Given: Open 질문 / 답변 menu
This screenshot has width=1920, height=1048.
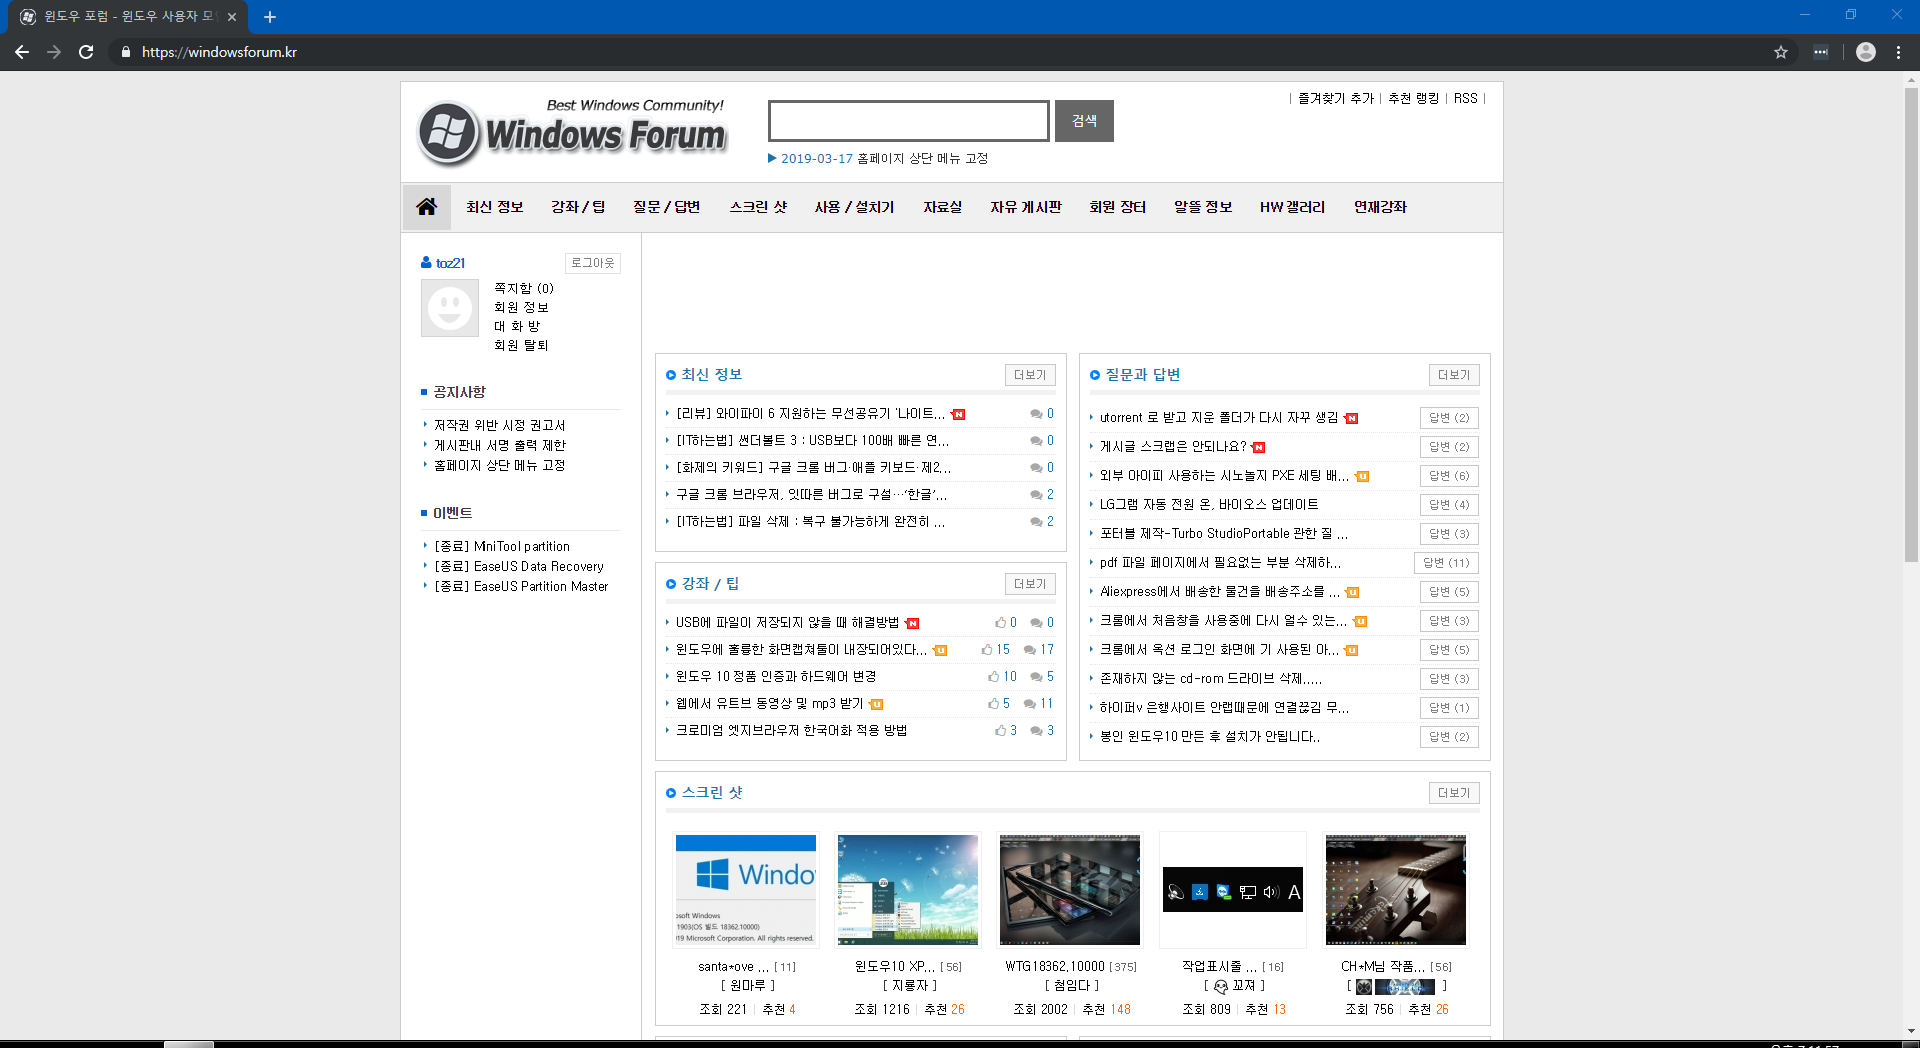Looking at the screenshot, I should (x=666, y=207).
